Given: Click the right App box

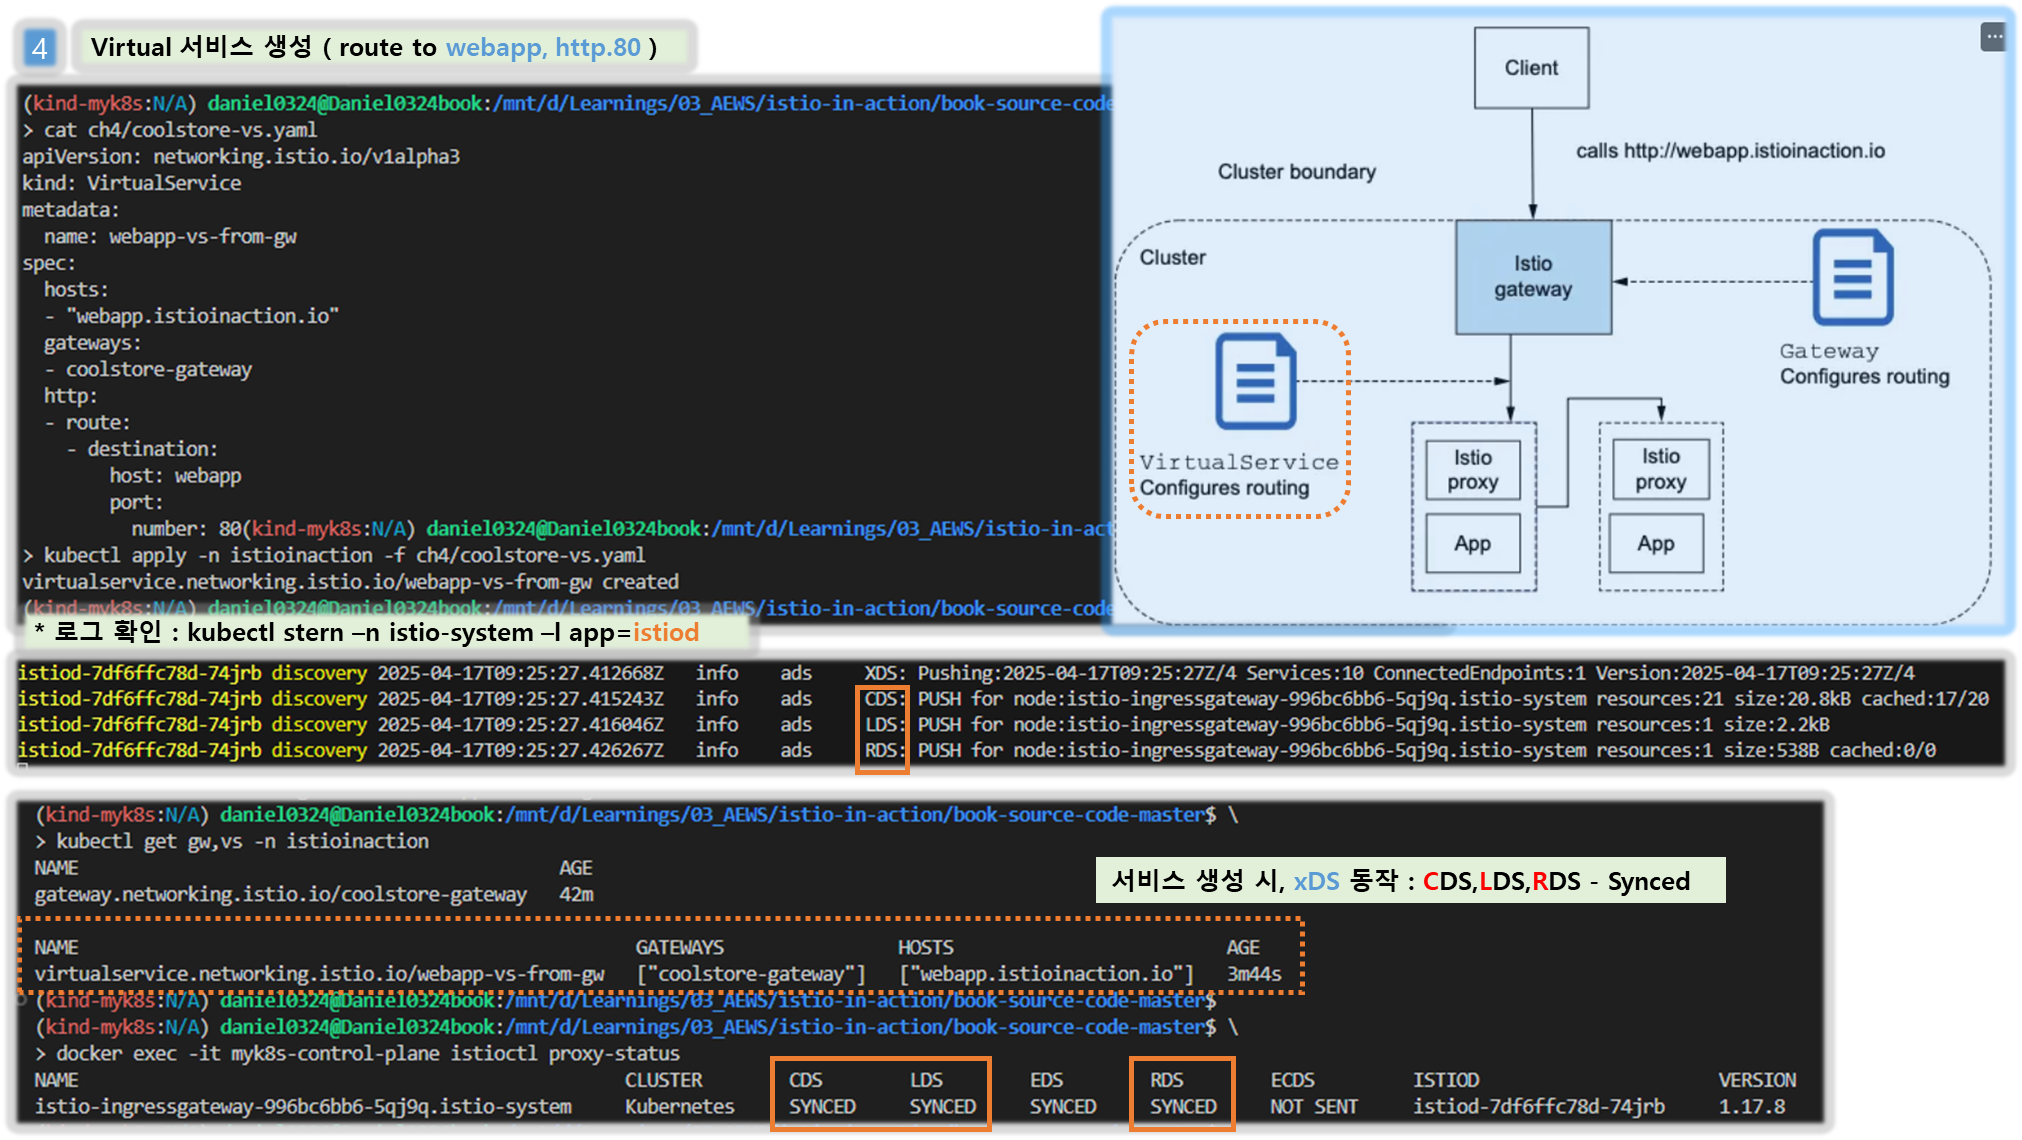Looking at the screenshot, I should 1655,544.
